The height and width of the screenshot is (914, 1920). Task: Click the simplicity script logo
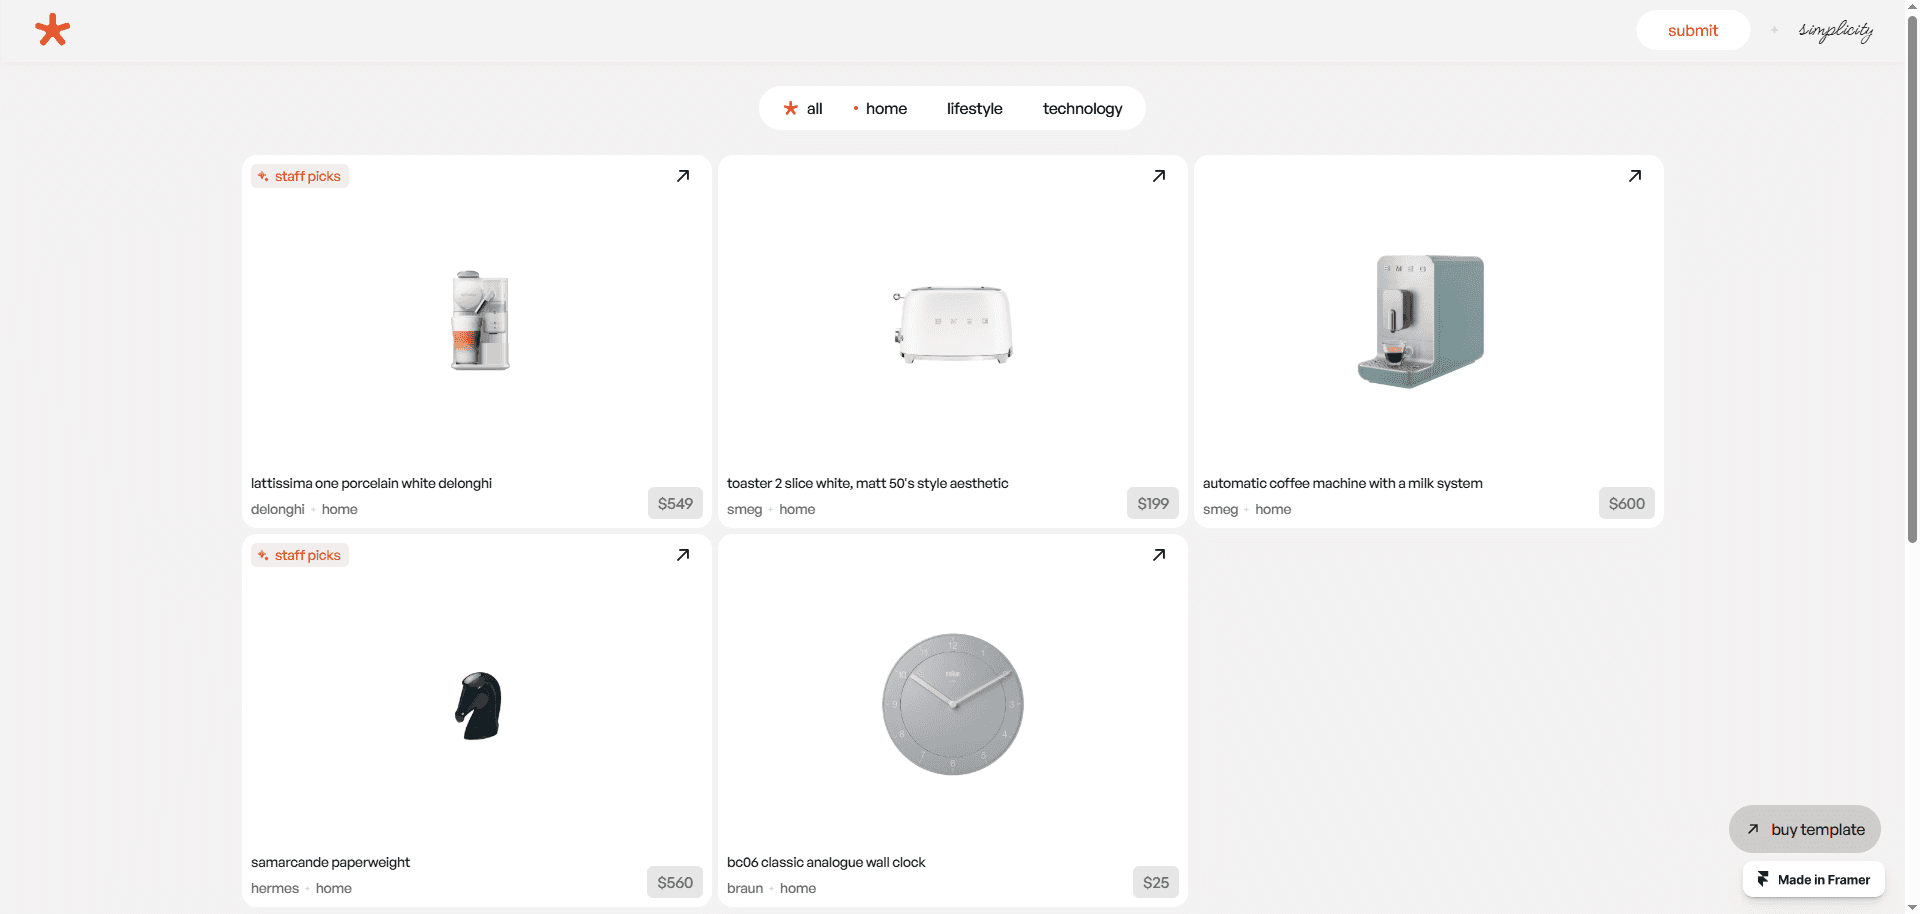[x=1836, y=31]
